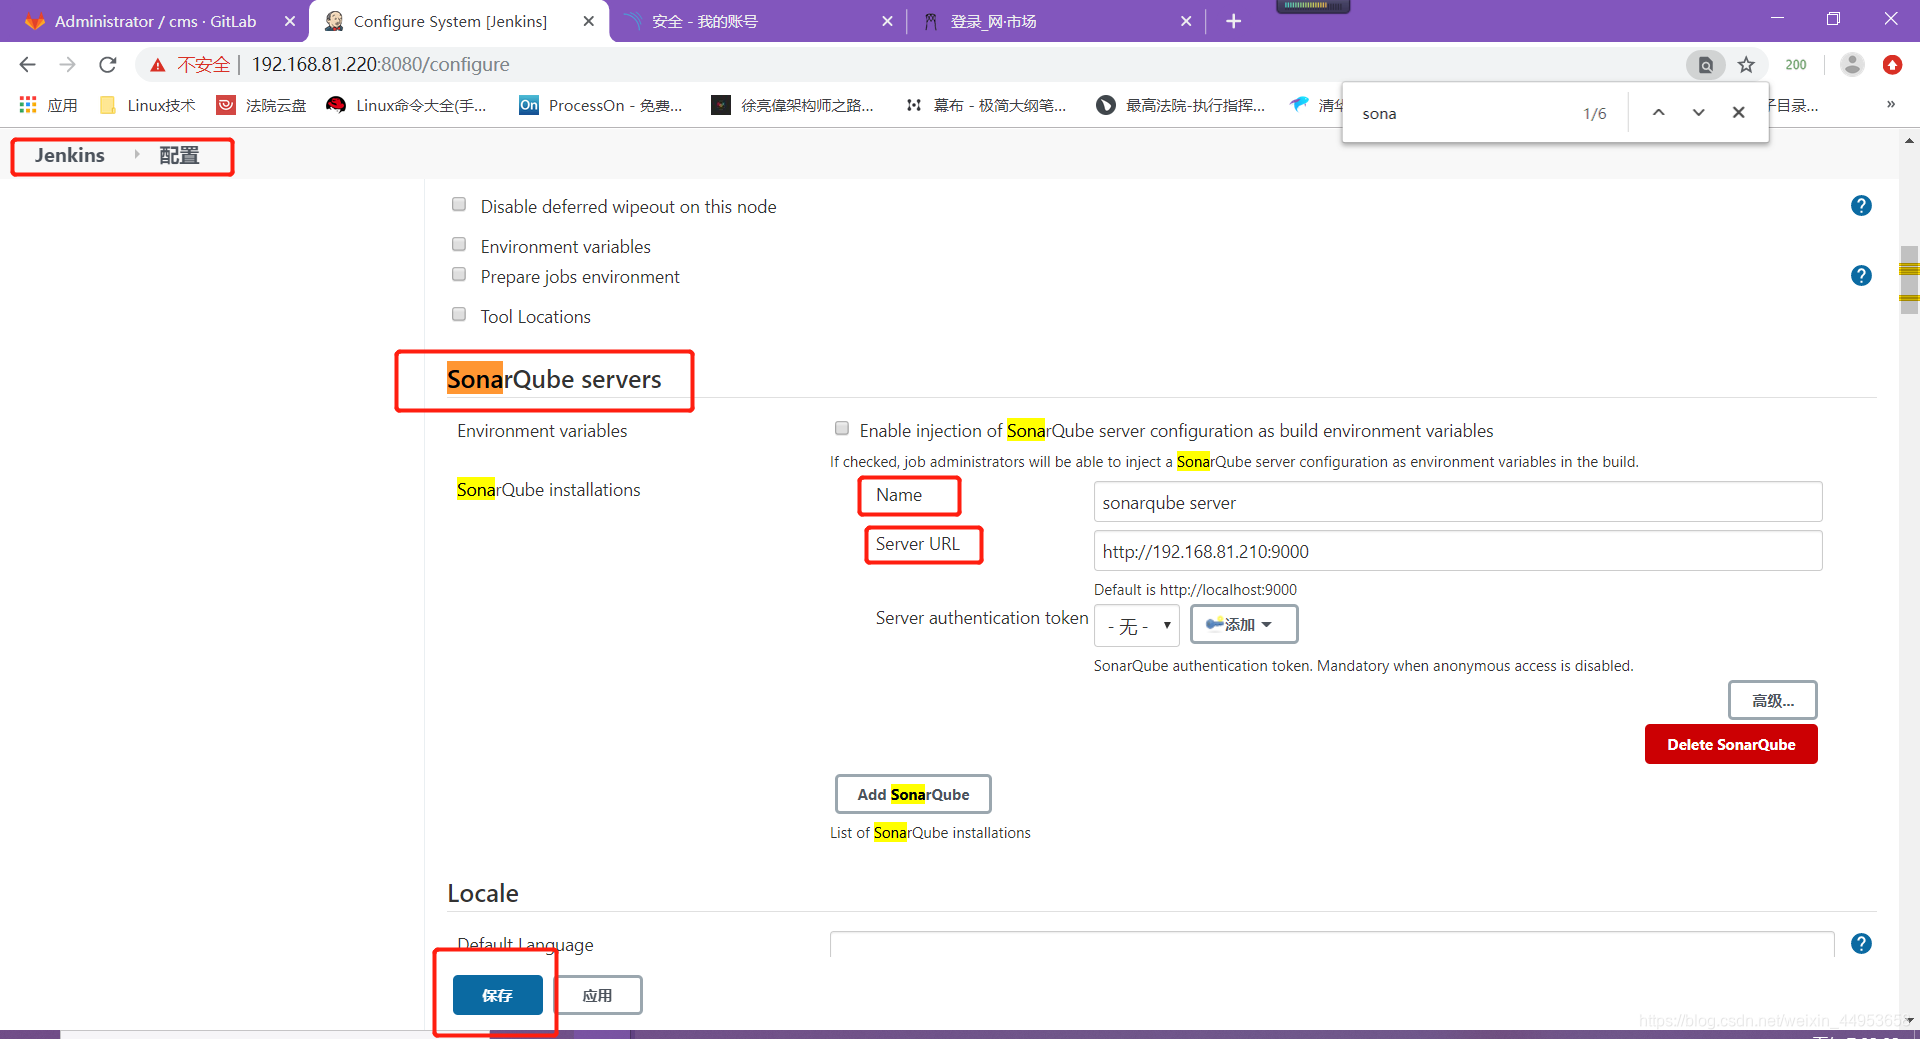1920x1039 pixels.
Task: Open the 幕布 bookmark
Action: [x=986, y=105]
